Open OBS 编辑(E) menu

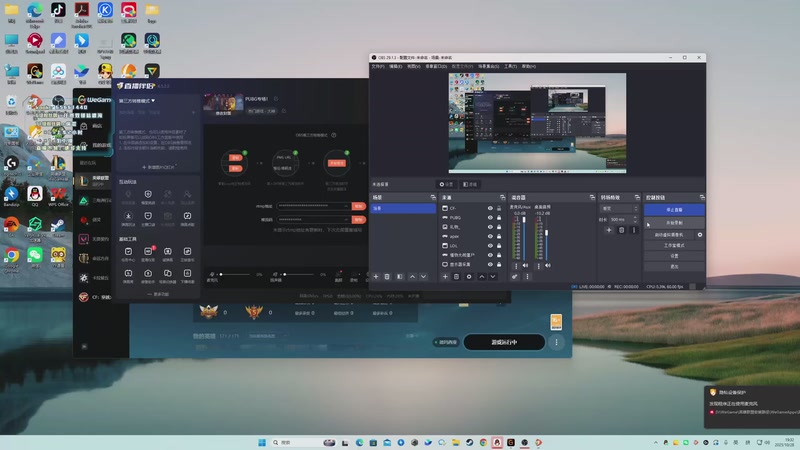coord(396,66)
